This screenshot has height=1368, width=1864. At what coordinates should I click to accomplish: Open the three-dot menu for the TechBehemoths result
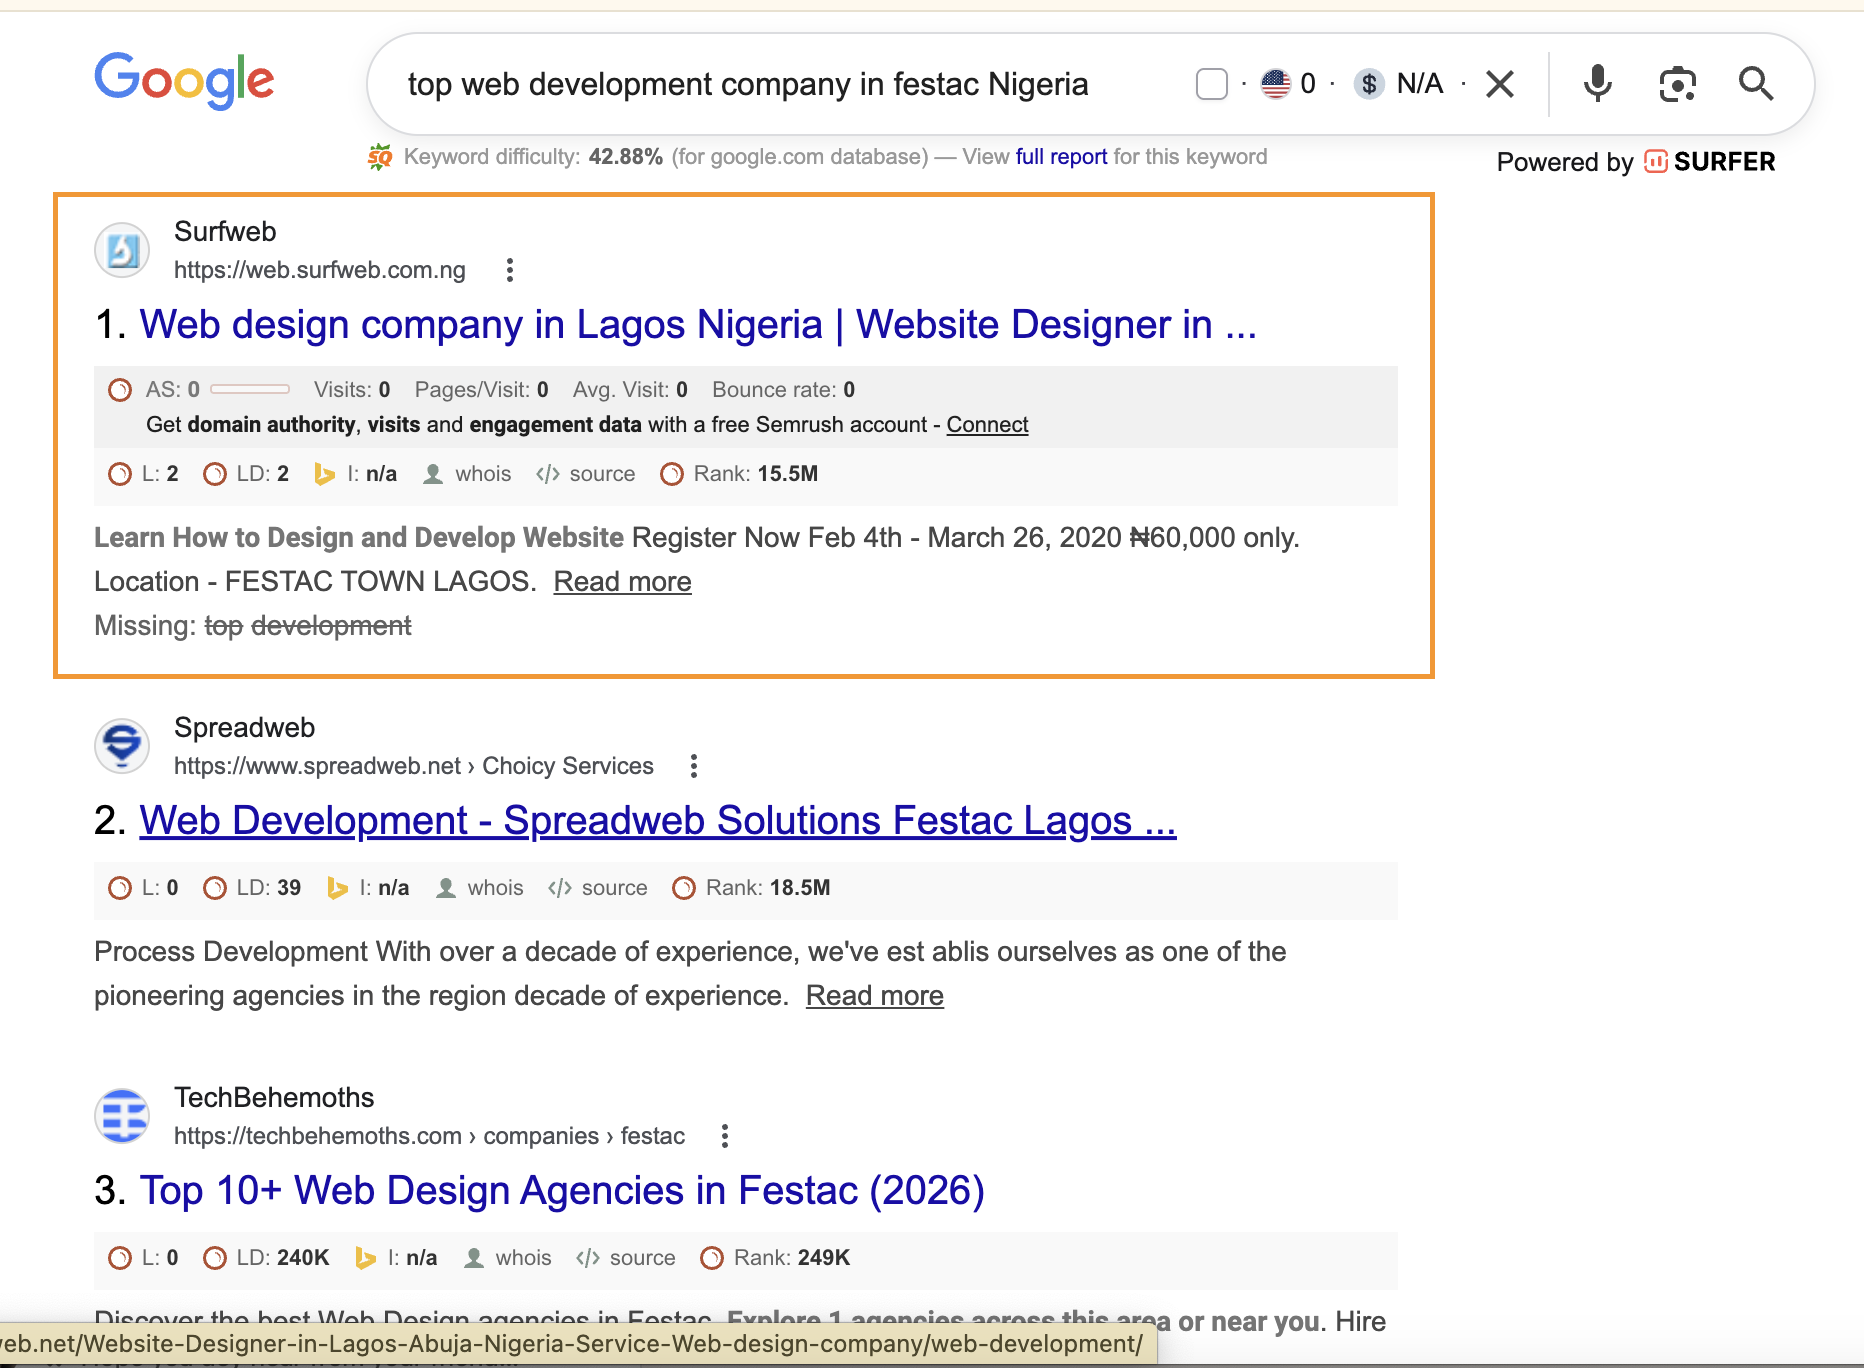[x=724, y=1136]
